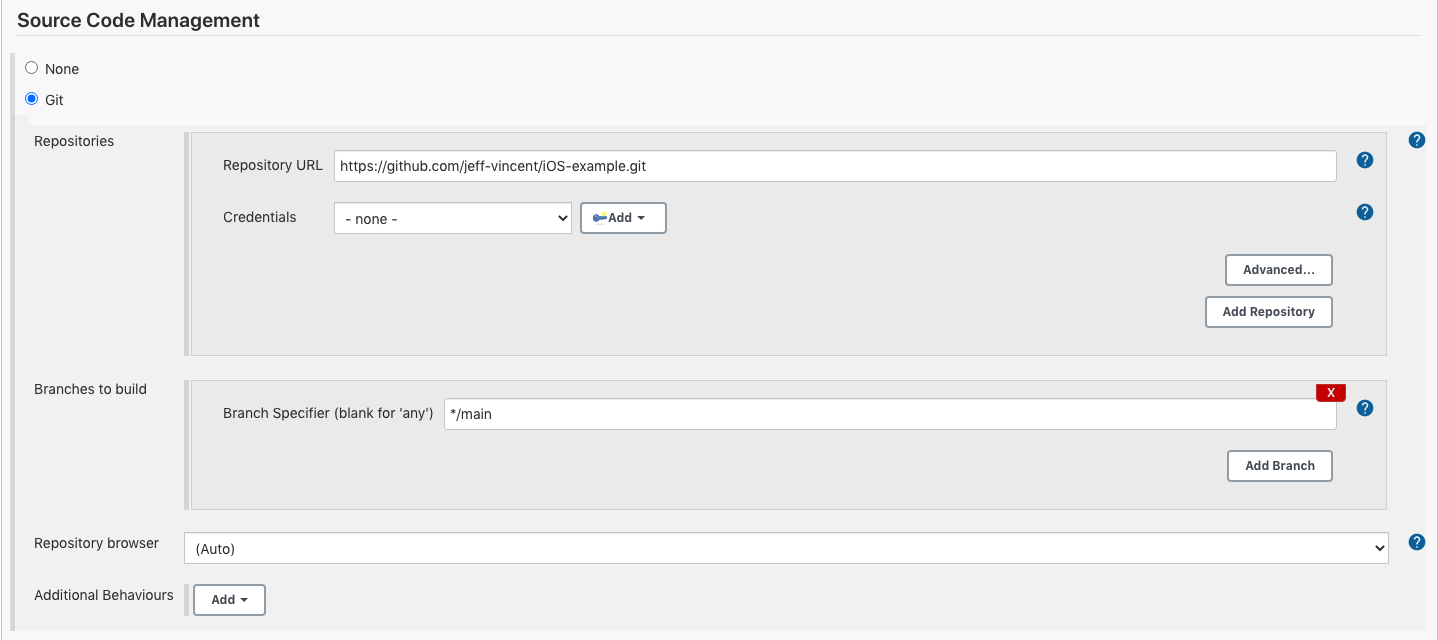Focus the Repository URL input field
The width and height of the screenshot is (1438, 640).
click(835, 166)
